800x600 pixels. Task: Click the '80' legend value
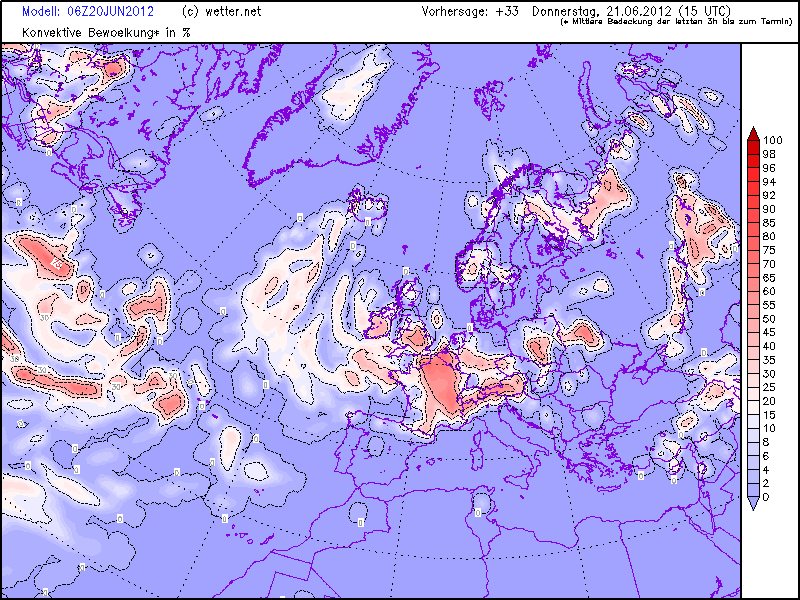click(769, 237)
